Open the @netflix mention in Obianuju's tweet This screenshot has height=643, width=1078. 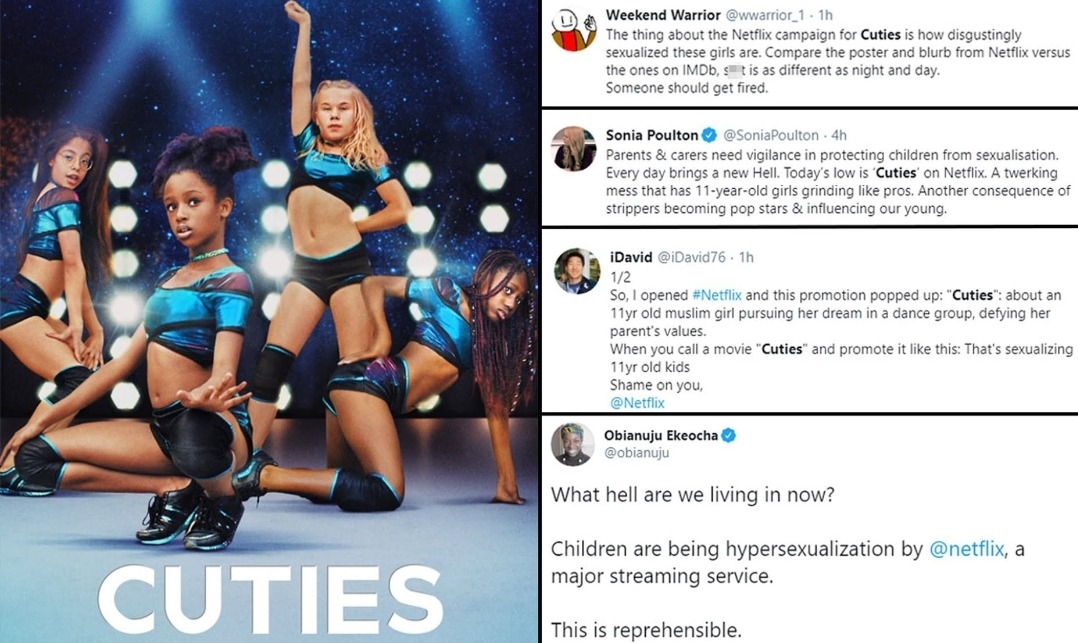[x=967, y=549]
